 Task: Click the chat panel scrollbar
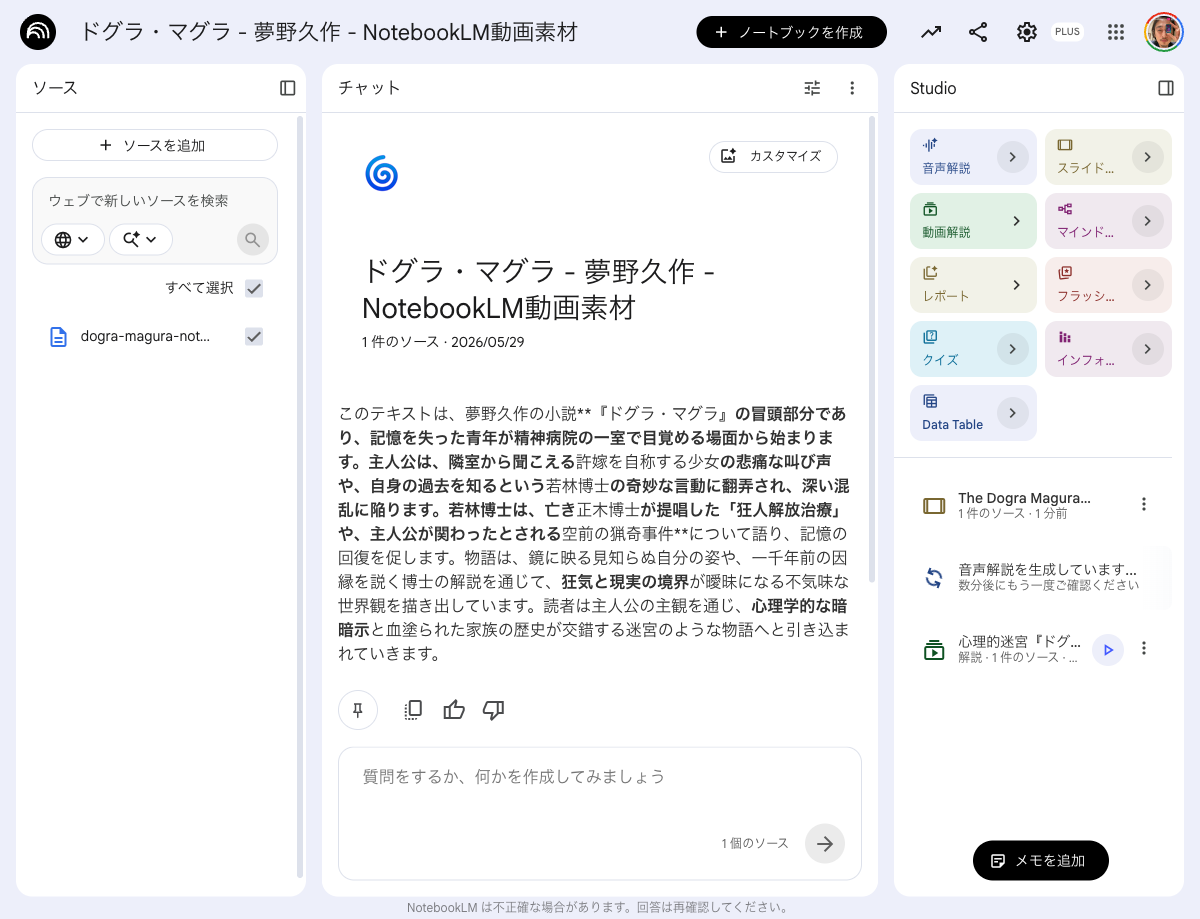pos(872,350)
